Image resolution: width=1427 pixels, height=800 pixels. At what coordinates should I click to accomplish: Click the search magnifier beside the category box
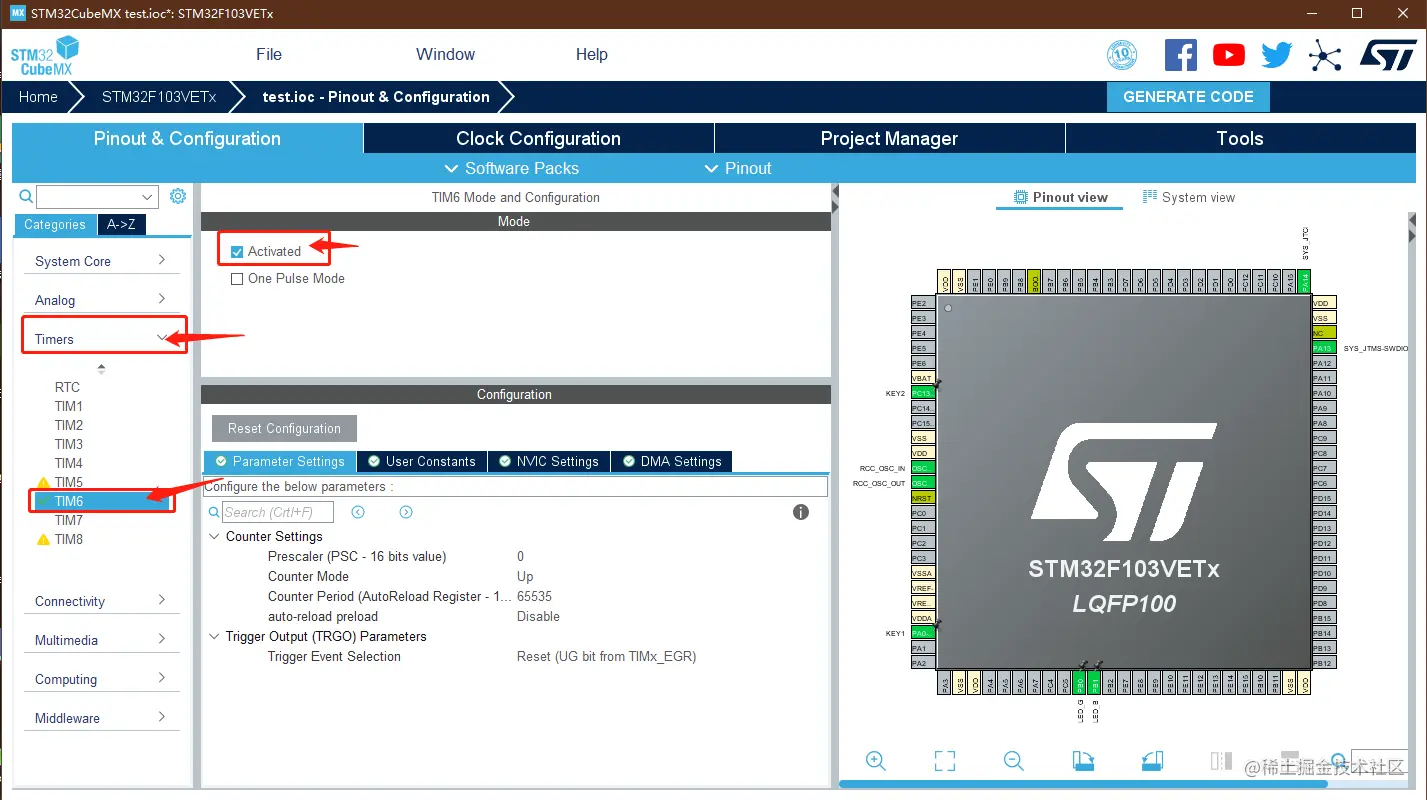(x=26, y=196)
